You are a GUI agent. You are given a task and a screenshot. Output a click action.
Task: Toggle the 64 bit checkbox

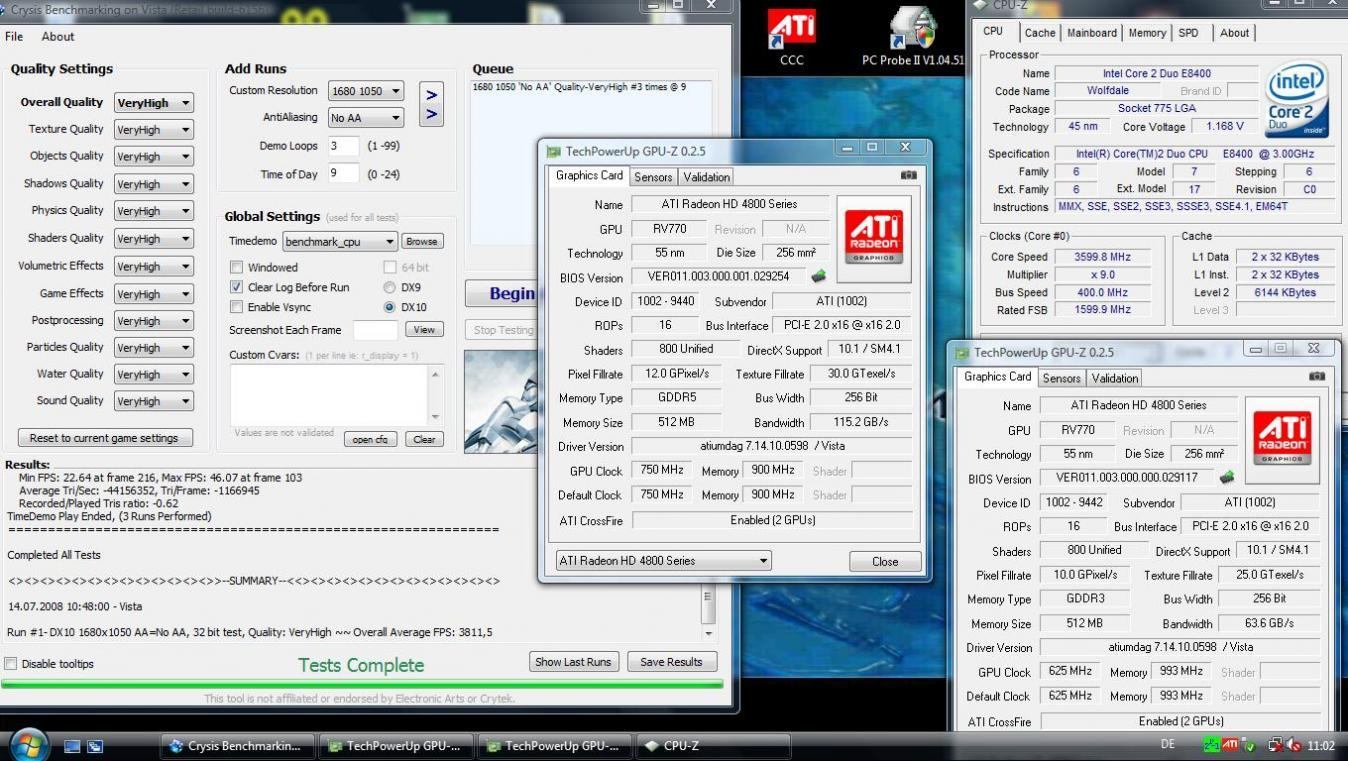pos(390,267)
